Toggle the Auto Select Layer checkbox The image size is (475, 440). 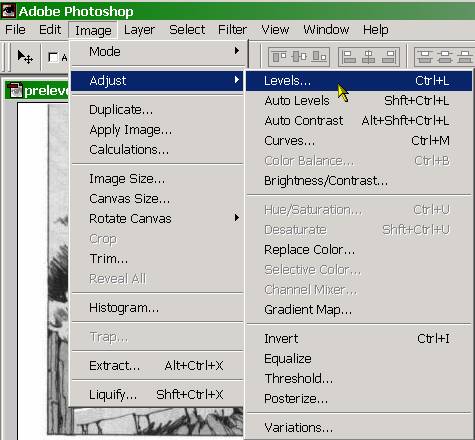(x=53, y=57)
